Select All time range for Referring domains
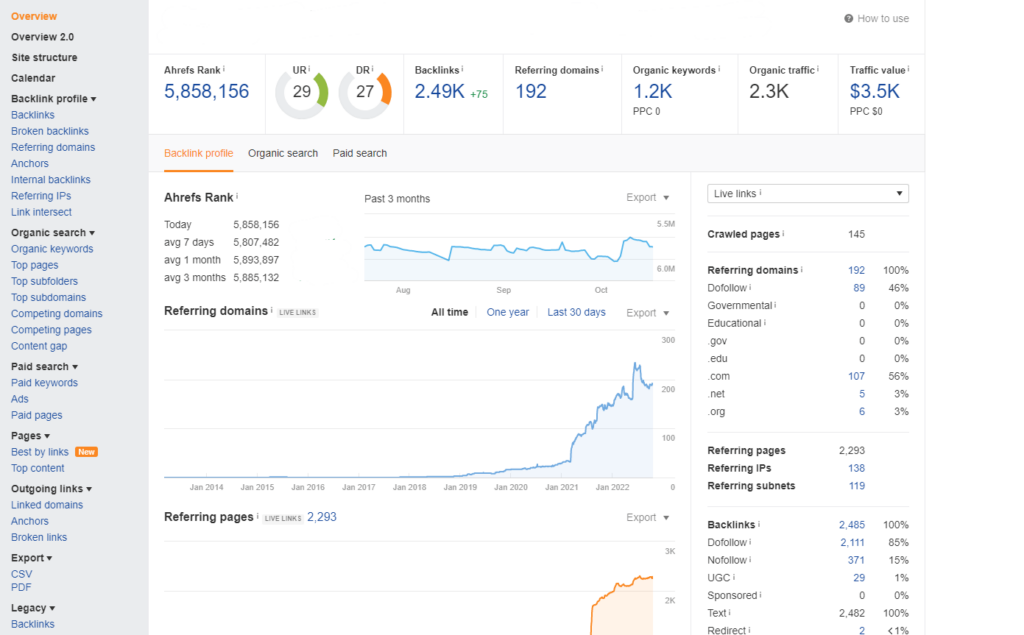1024x635 pixels. (x=449, y=312)
